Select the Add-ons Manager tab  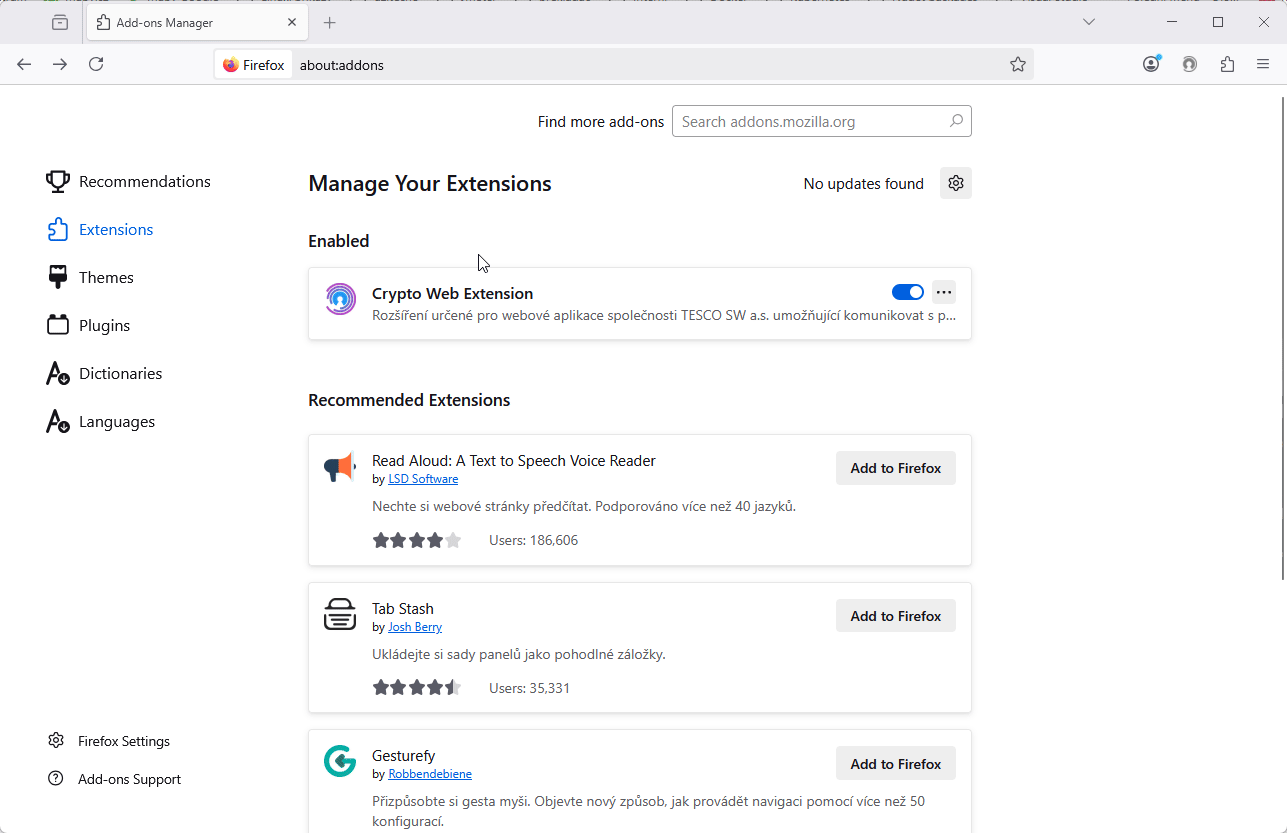pyautogui.click(x=196, y=22)
